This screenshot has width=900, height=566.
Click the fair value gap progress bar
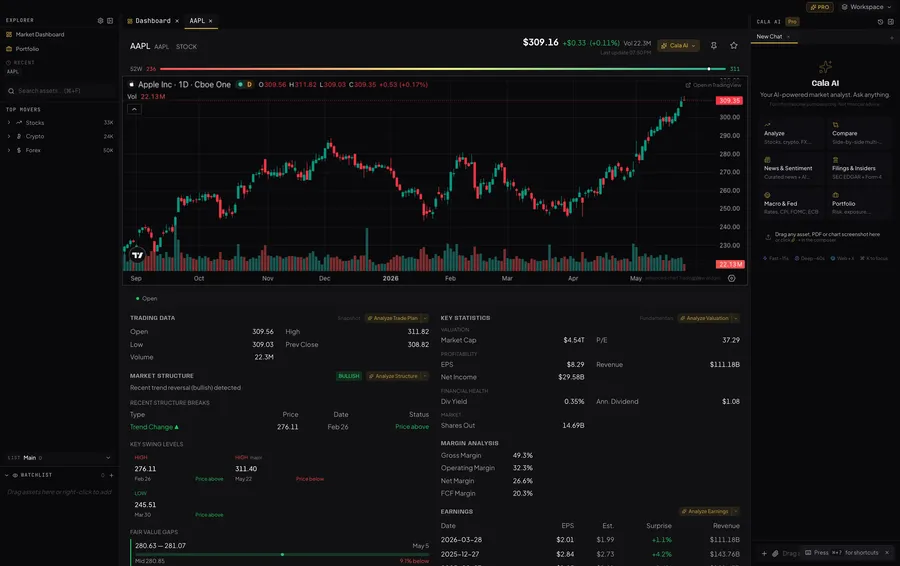pyautogui.click(x=282, y=555)
